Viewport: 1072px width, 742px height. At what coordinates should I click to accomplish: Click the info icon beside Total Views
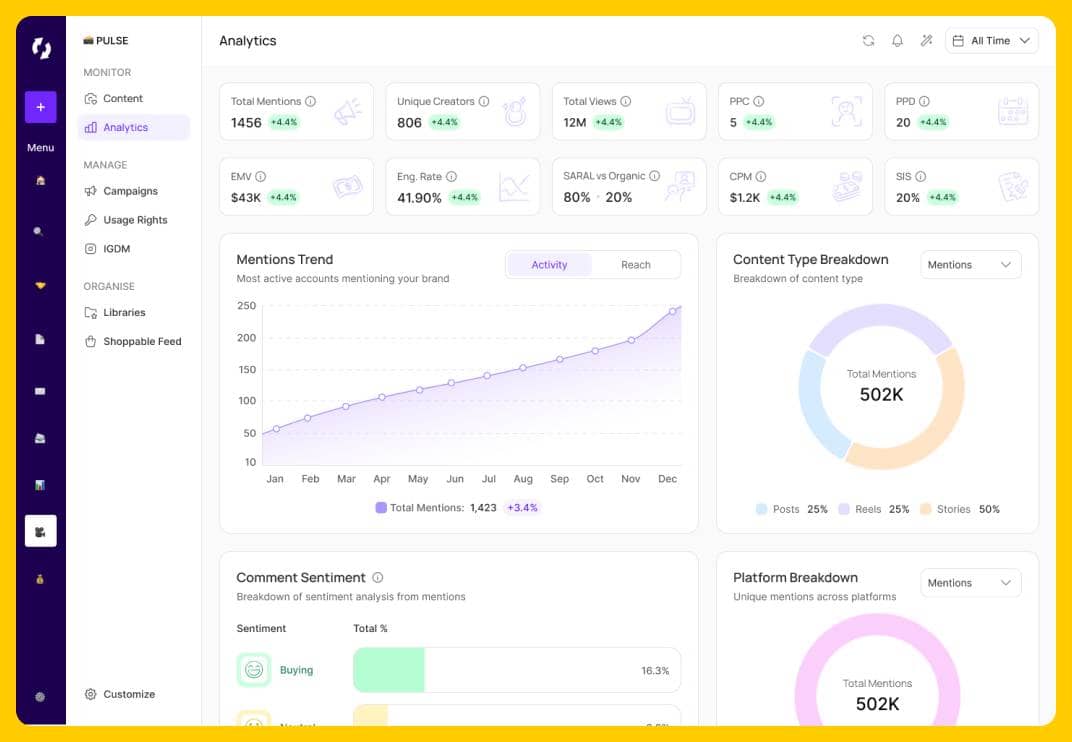click(x=626, y=101)
